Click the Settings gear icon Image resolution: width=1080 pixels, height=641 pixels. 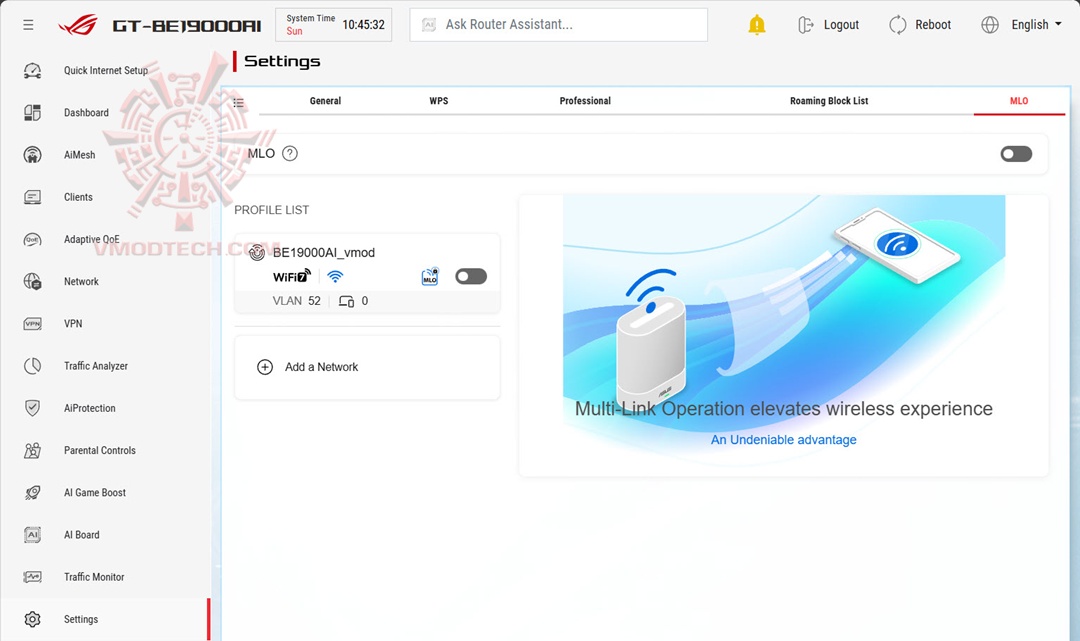(x=32, y=619)
